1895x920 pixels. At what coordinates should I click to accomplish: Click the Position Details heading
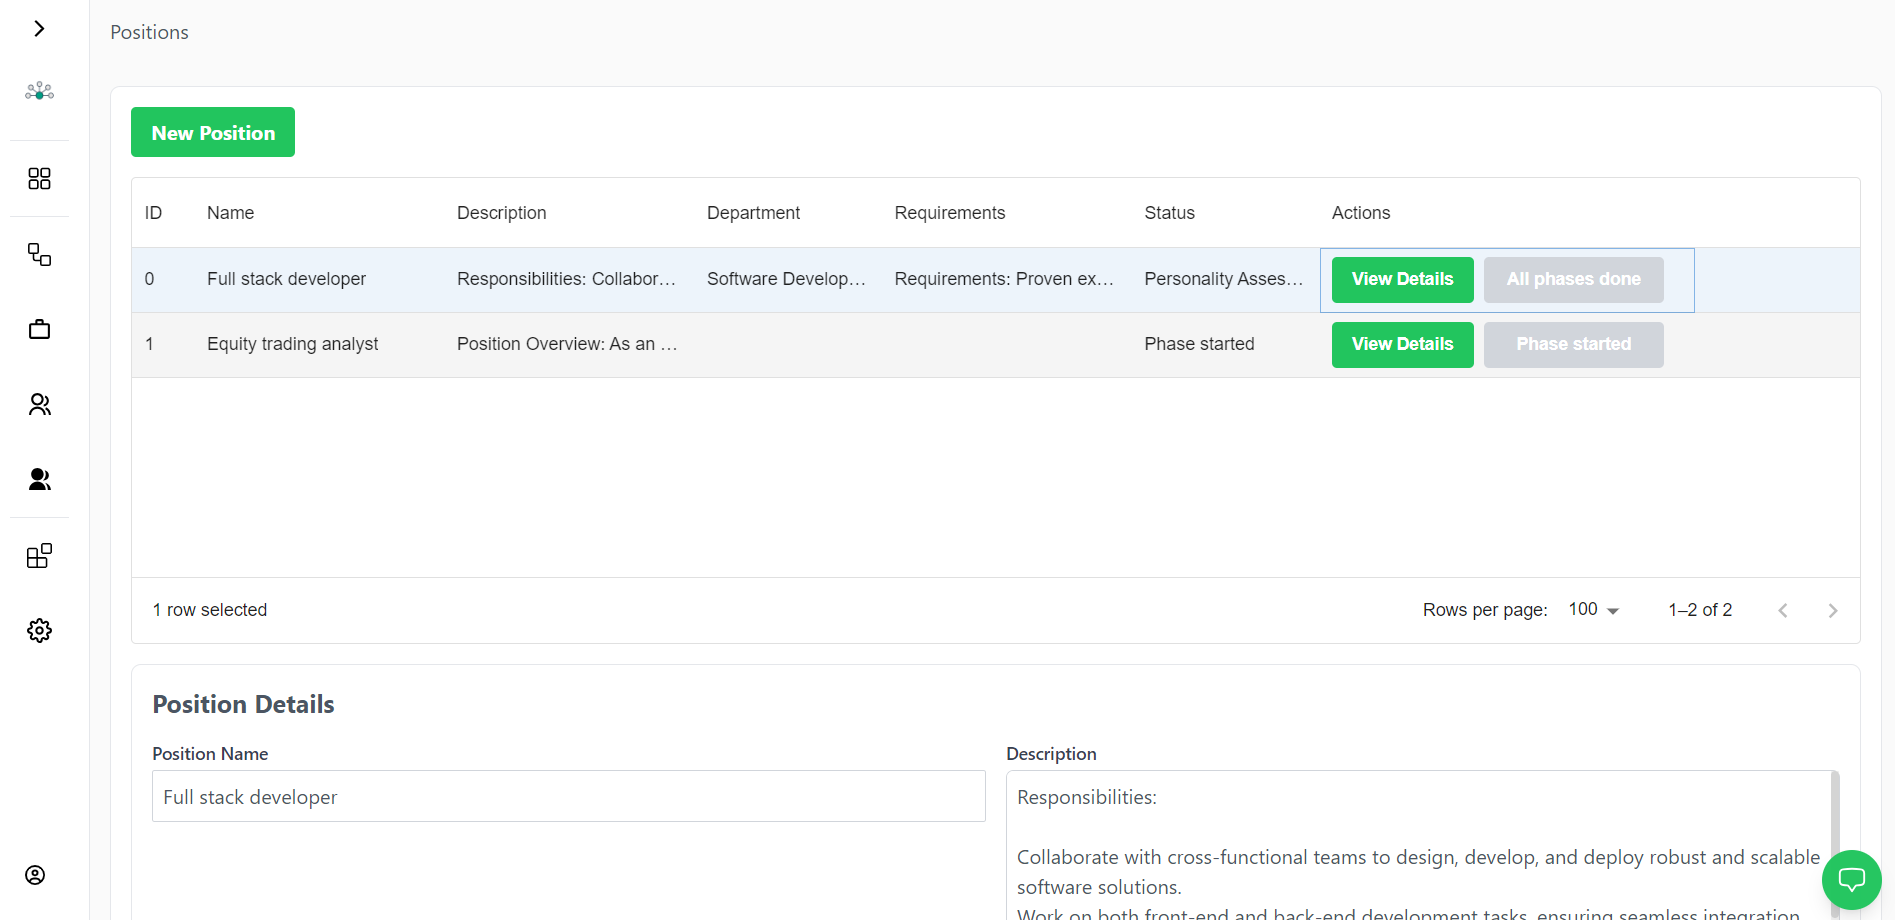tap(243, 704)
